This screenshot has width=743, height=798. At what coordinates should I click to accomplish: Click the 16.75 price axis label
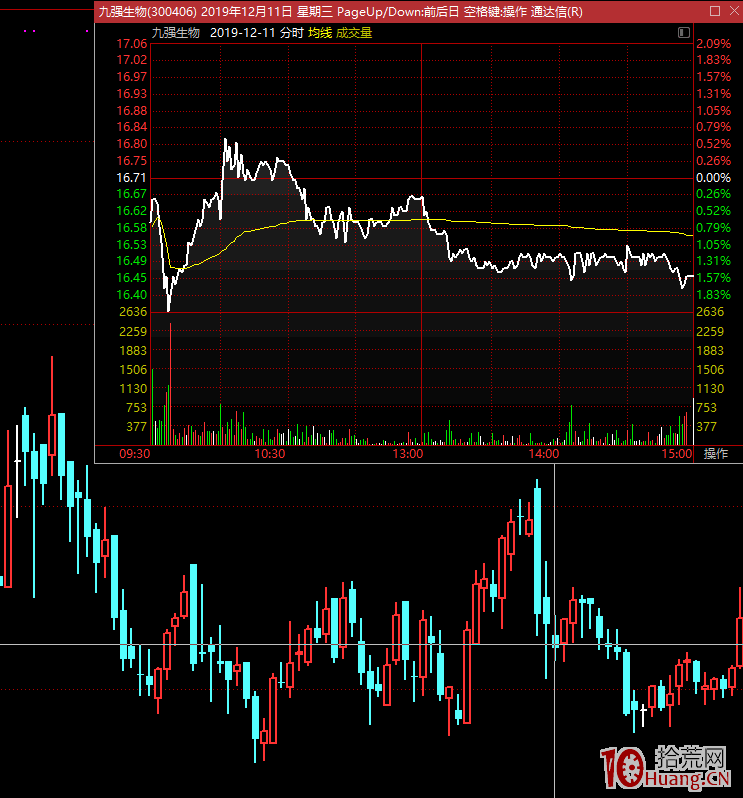tap(132, 160)
